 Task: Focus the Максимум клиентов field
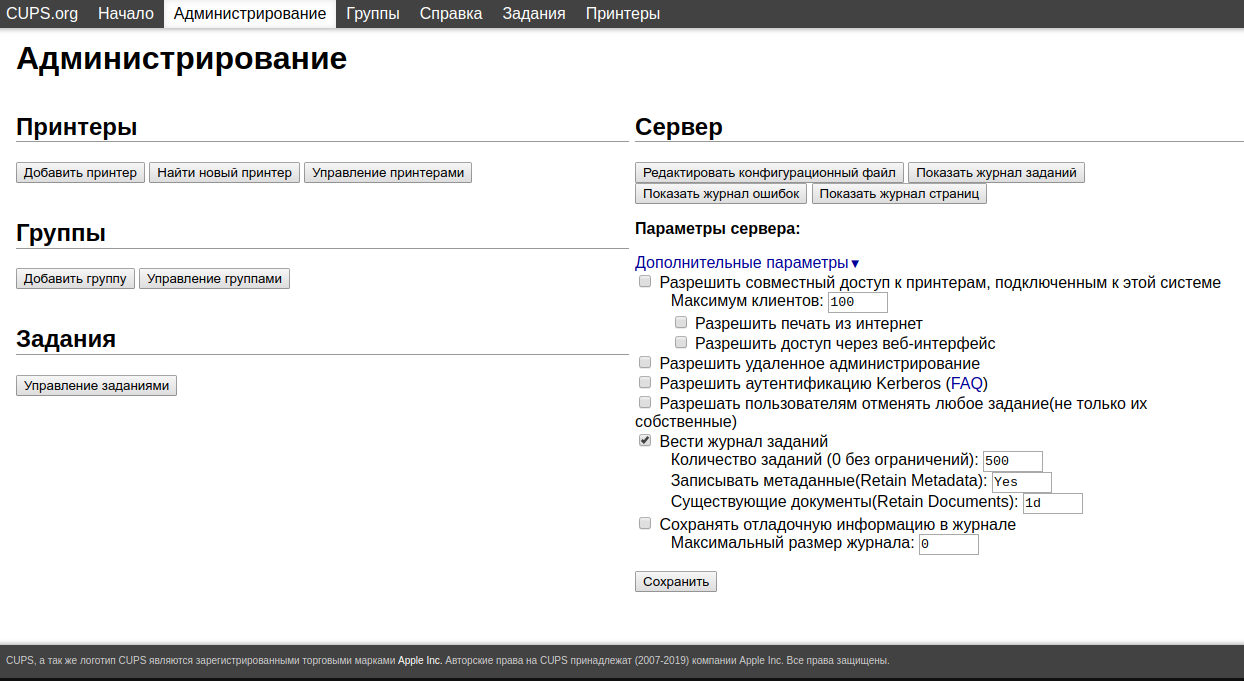click(858, 302)
